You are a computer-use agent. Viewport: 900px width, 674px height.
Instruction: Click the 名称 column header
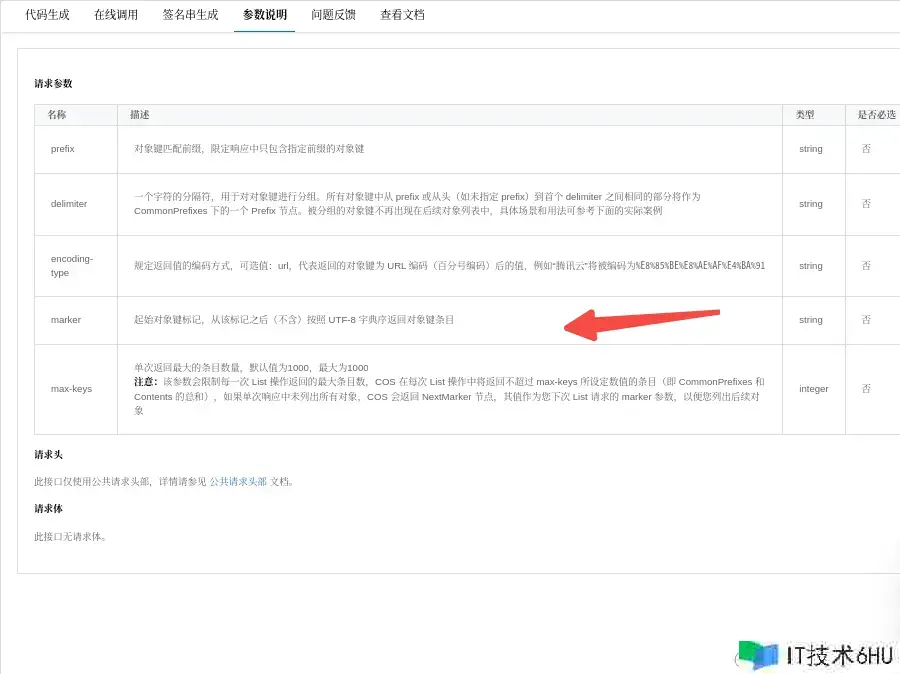(57, 115)
